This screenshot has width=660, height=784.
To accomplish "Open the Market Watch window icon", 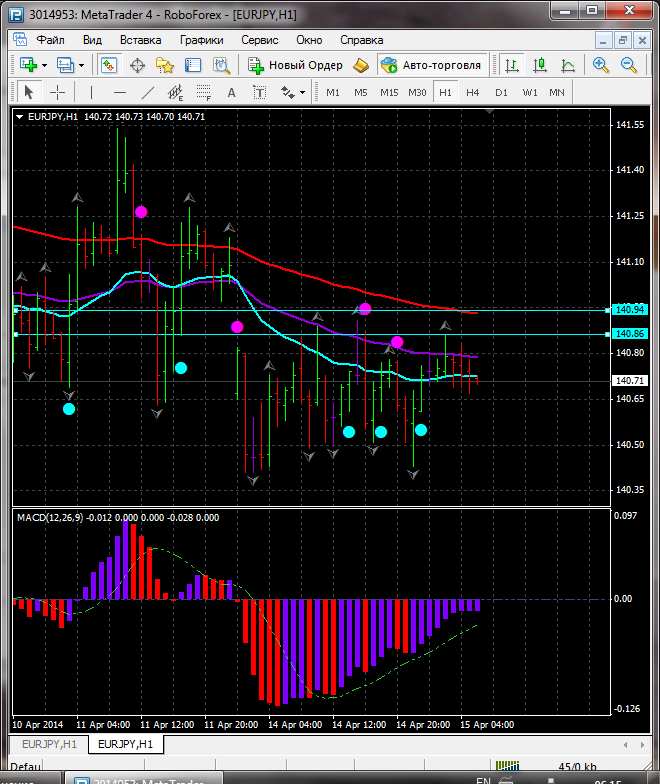I will pyautogui.click(x=108, y=65).
